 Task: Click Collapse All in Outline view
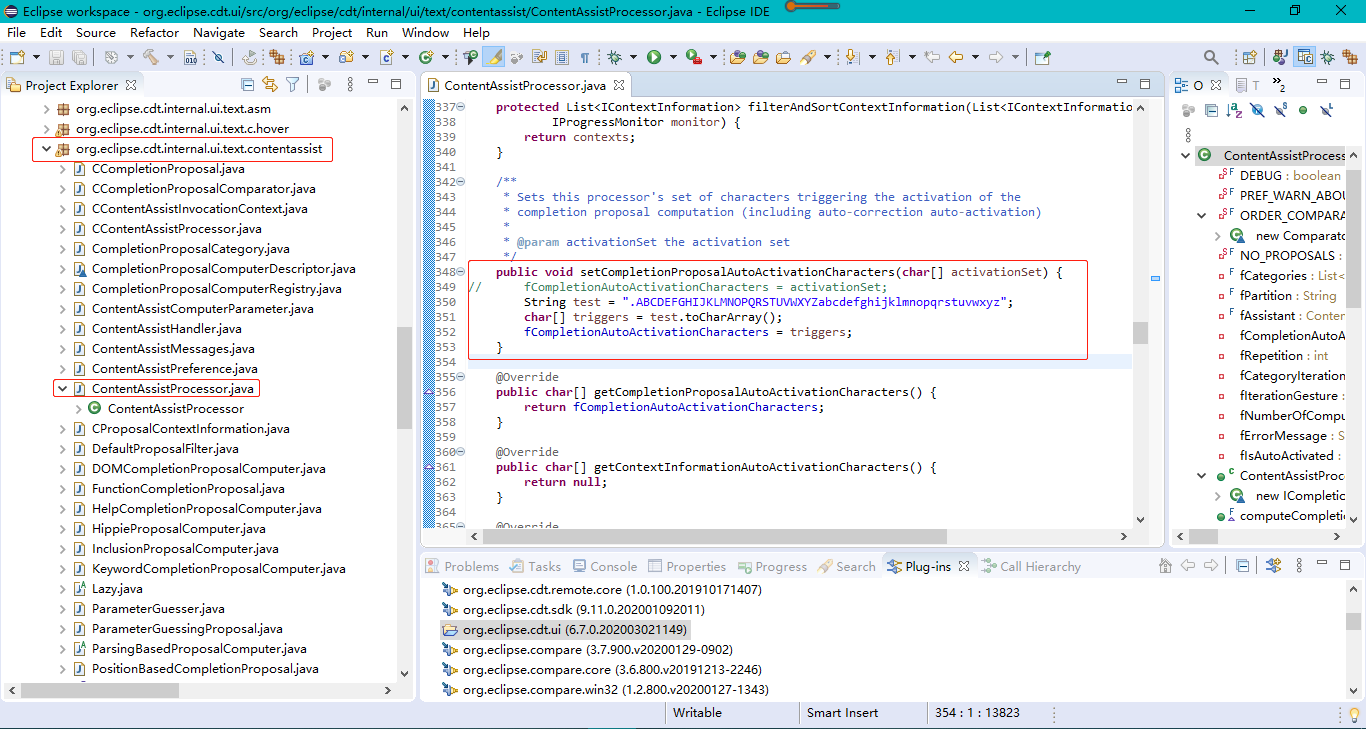(x=1211, y=110)
